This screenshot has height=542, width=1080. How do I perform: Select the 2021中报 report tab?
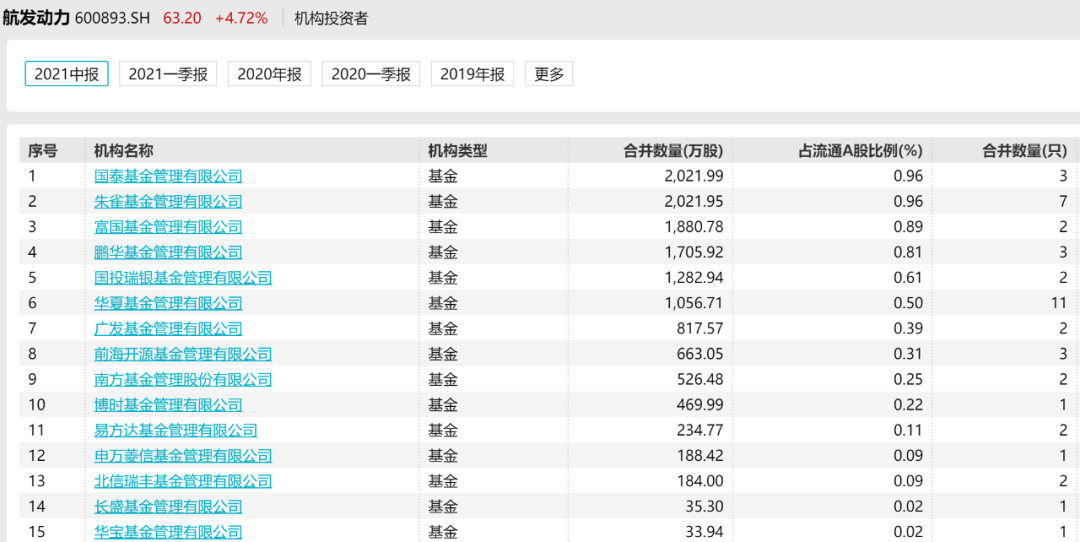tap(67, 74)
